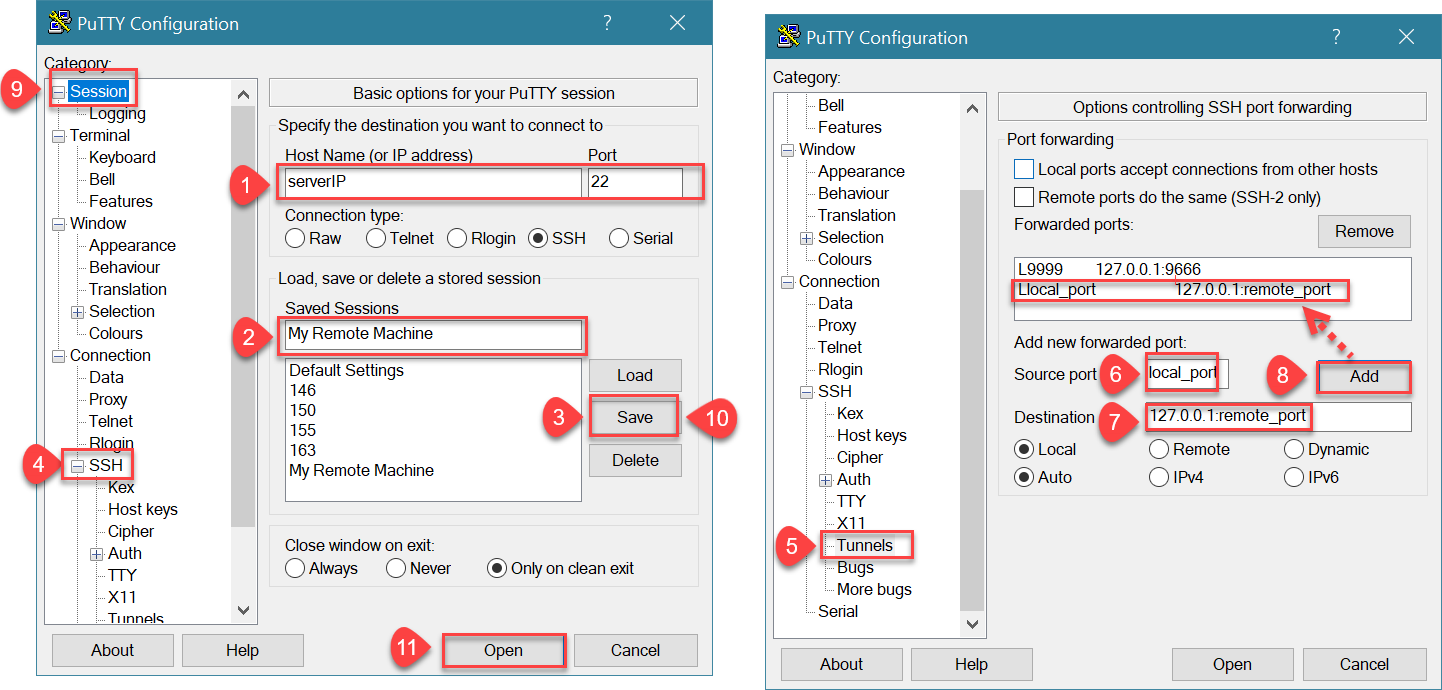This screenshot has width=1442, height=690.
Task: Expand the Auth node in the session options window
Action: (x=97, y=554)
